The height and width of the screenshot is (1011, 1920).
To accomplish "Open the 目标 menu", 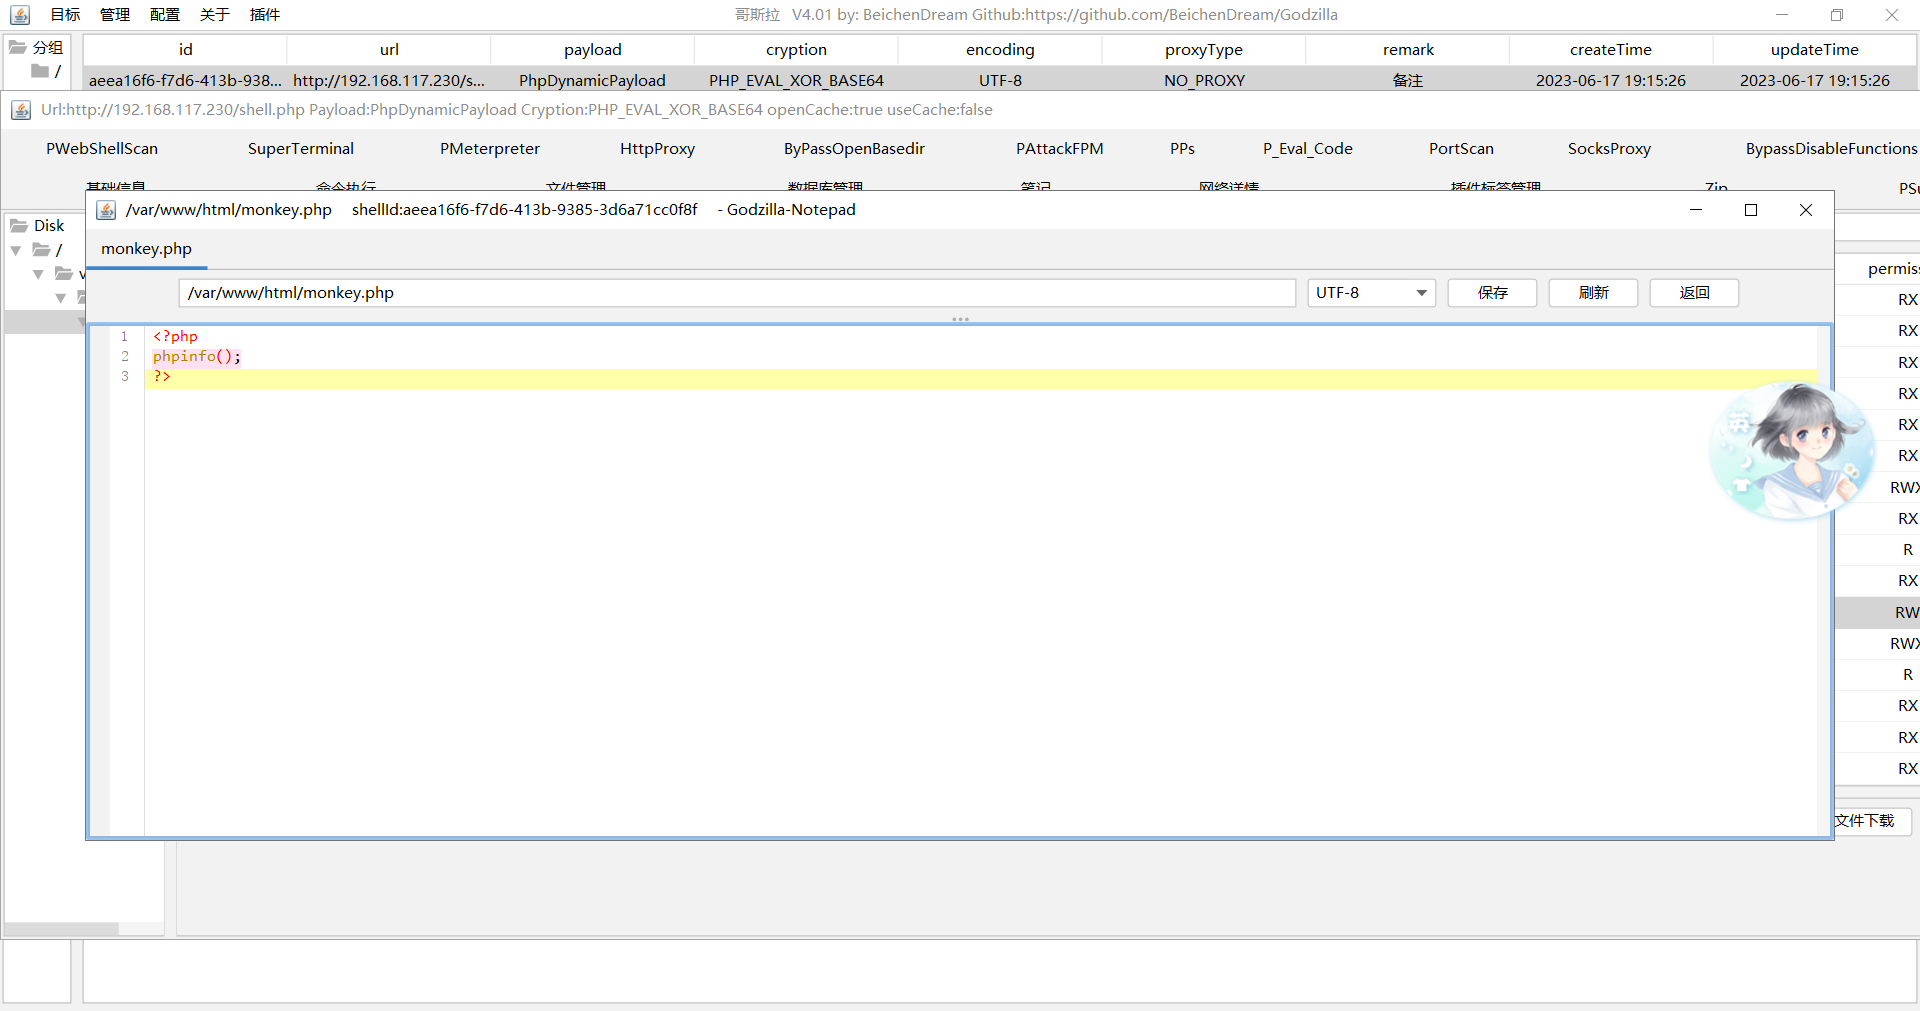I will tap(65, 15).
